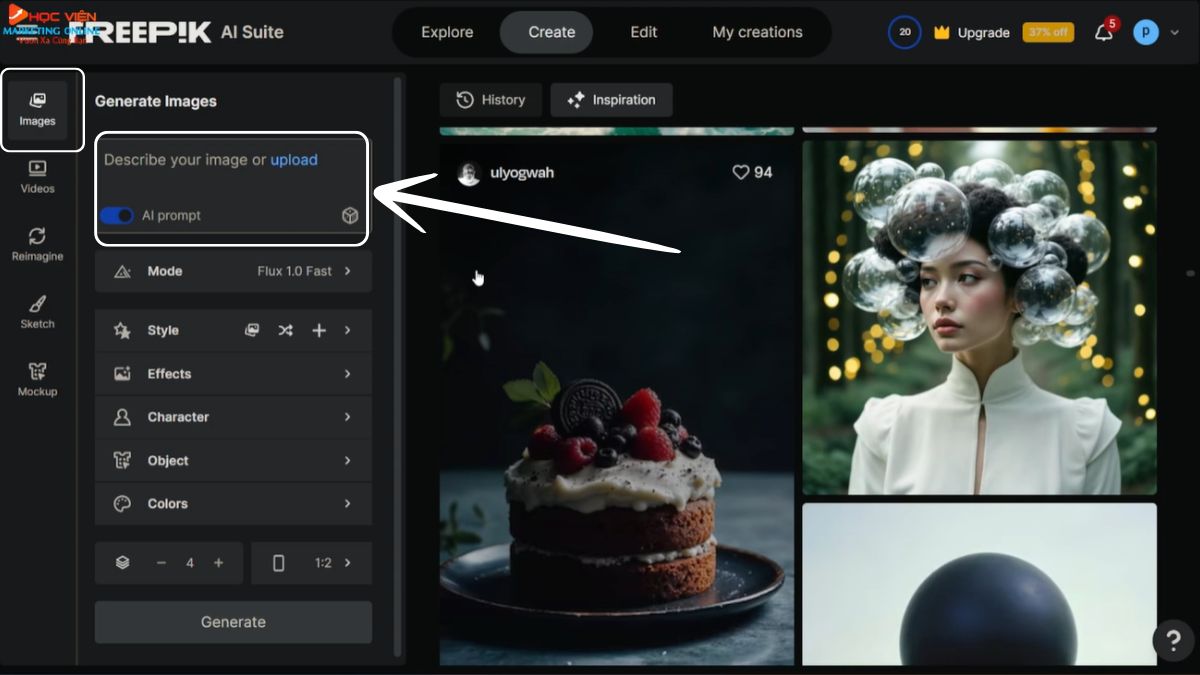The image size is (1200, 675).
Task: Increase the image count with plus
Action: 219,563
